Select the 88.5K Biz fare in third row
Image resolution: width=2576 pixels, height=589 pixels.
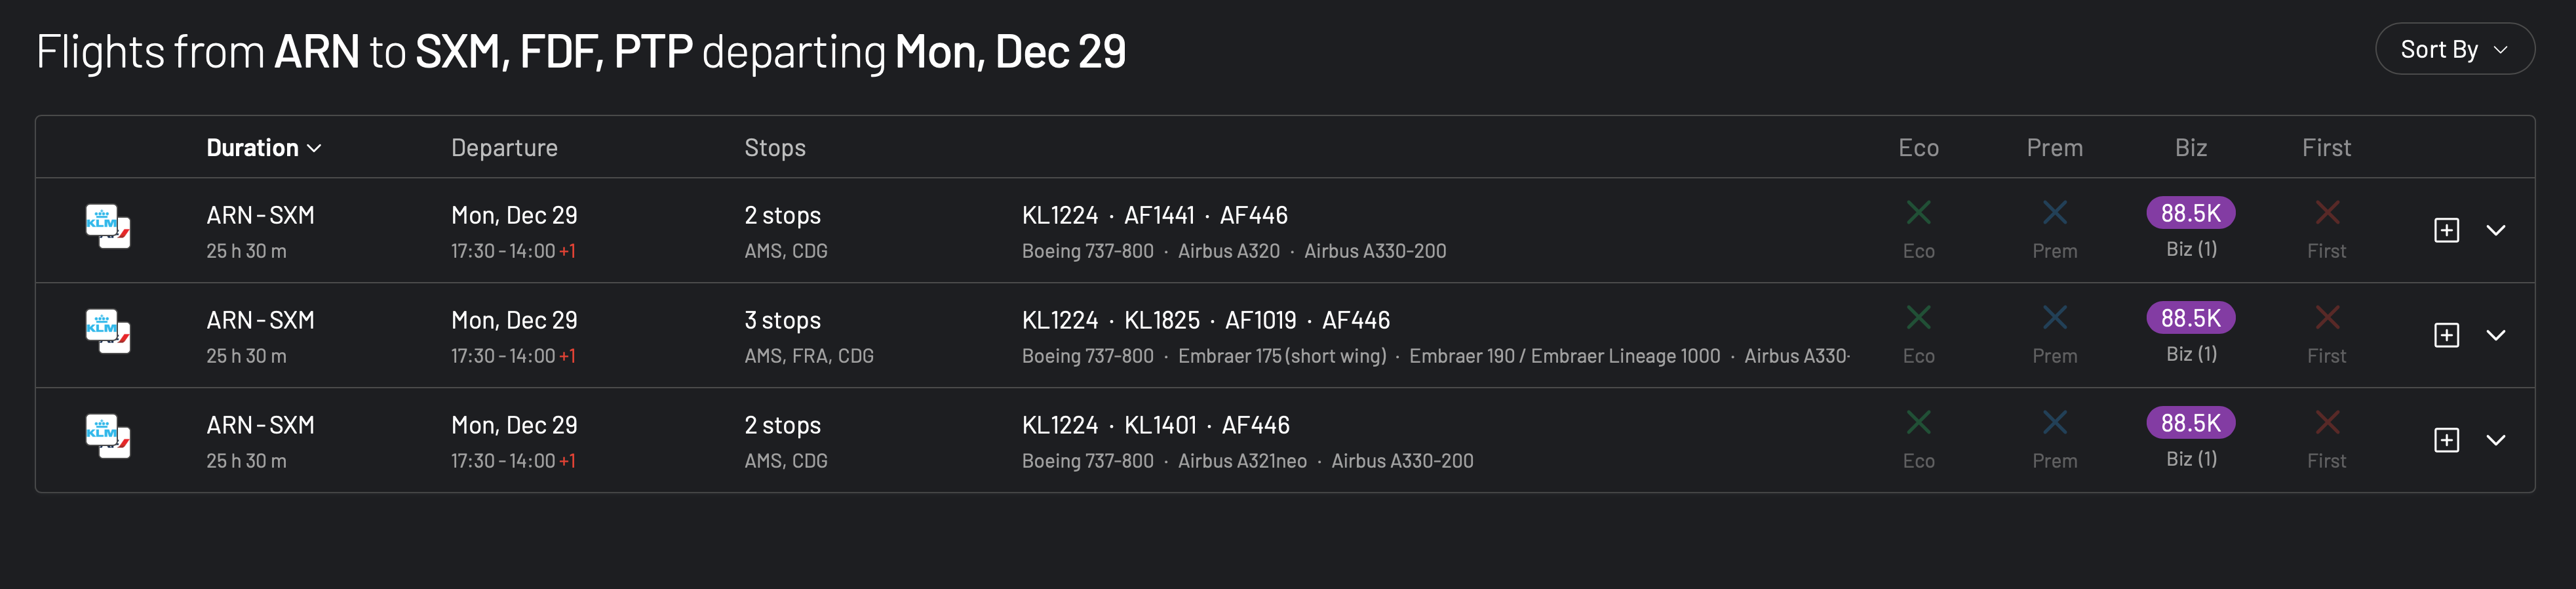(x=2190, y=423)
